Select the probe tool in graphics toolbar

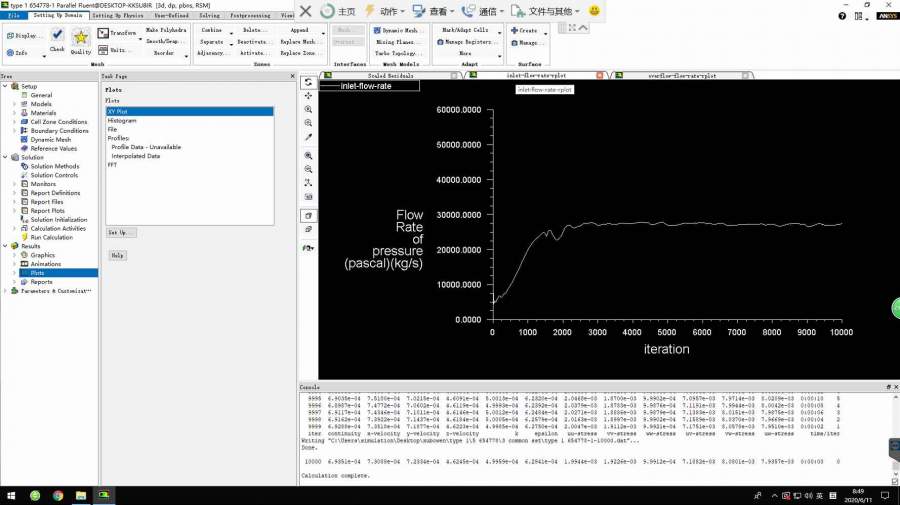coord(309,136)
